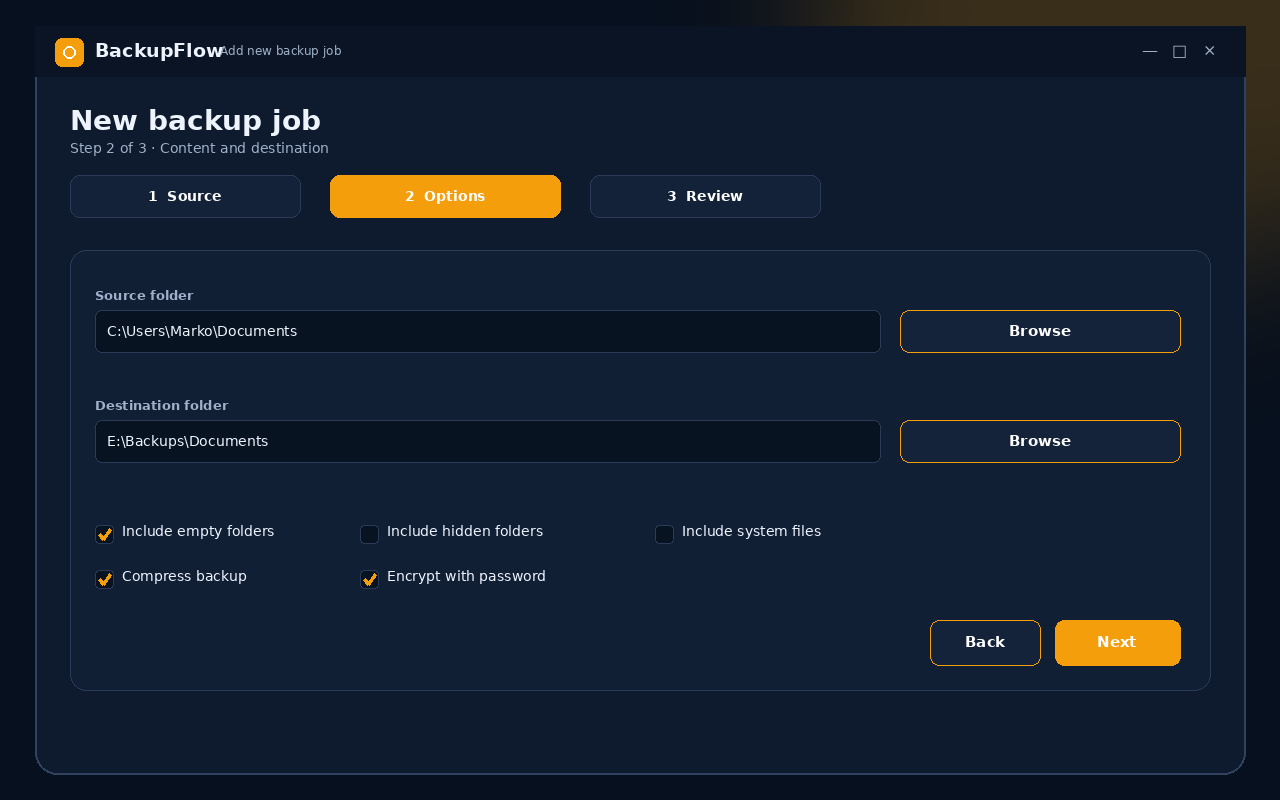
Task: Browse for the source folder
Action: 1040,331
